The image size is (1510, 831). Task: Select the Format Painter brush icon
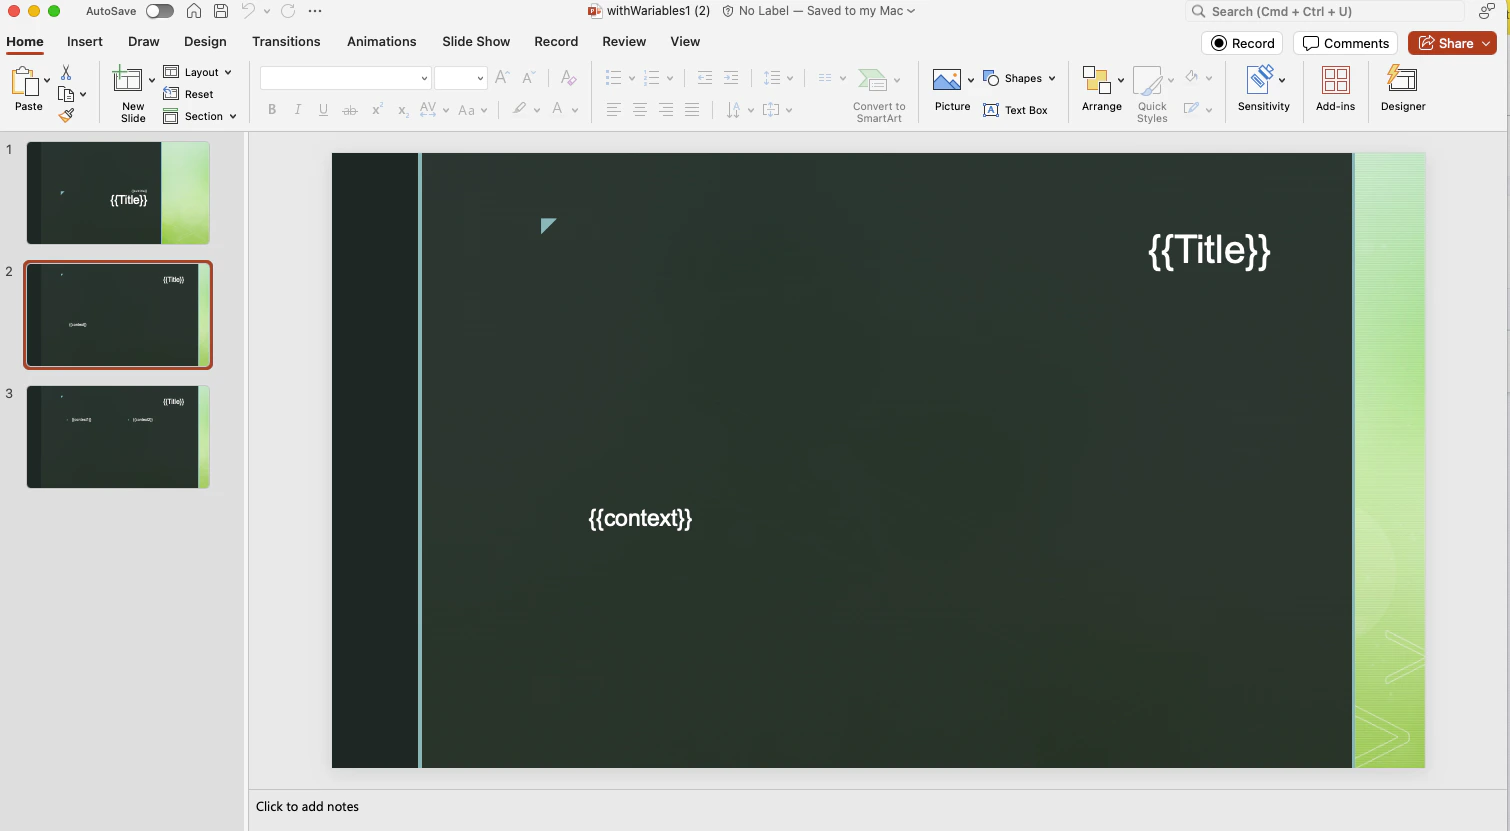[x=66, y=115]
